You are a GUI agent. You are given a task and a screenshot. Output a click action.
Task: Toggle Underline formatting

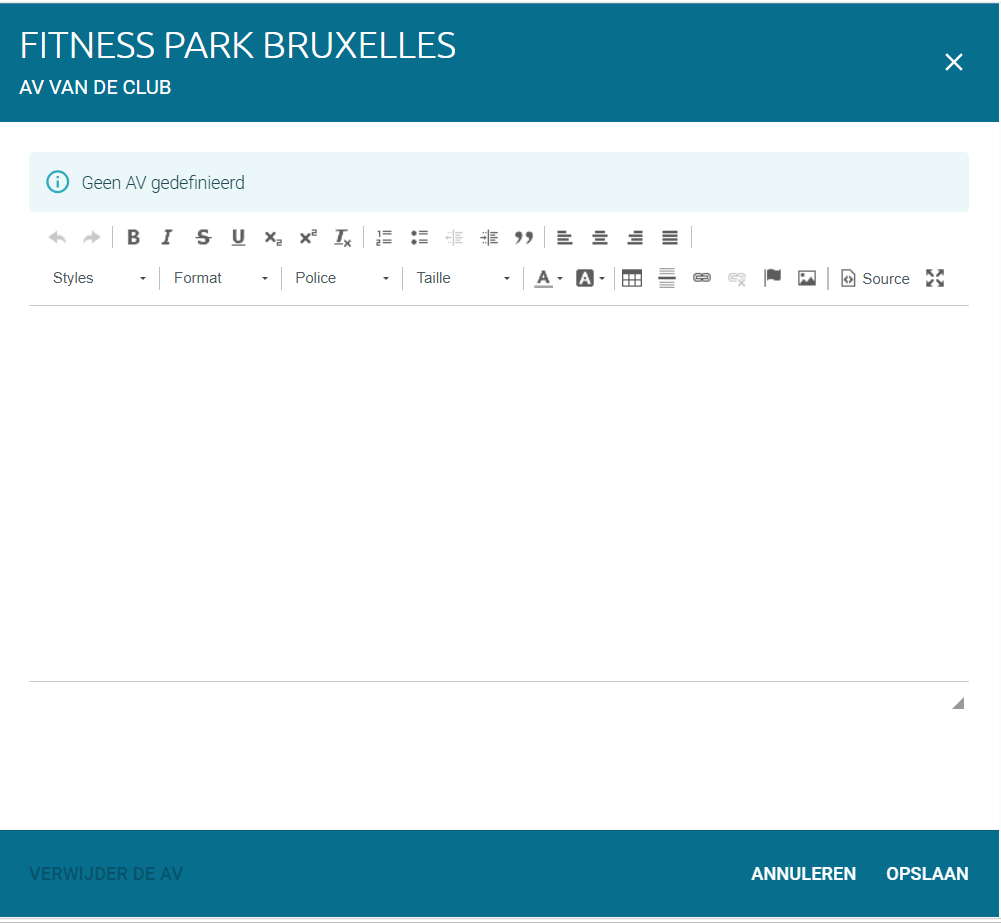[x=238, y=237]
